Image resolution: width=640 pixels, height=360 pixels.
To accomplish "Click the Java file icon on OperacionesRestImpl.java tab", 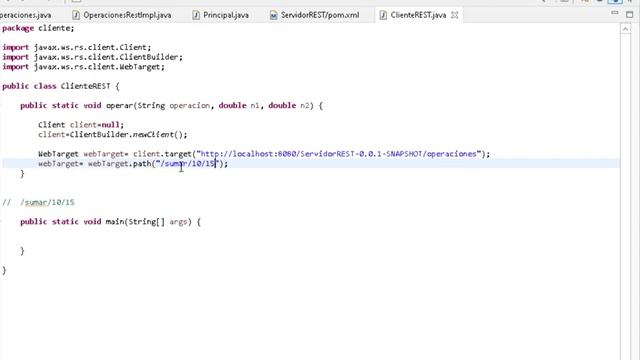I will pyautogui.click(x=76, y=15).
